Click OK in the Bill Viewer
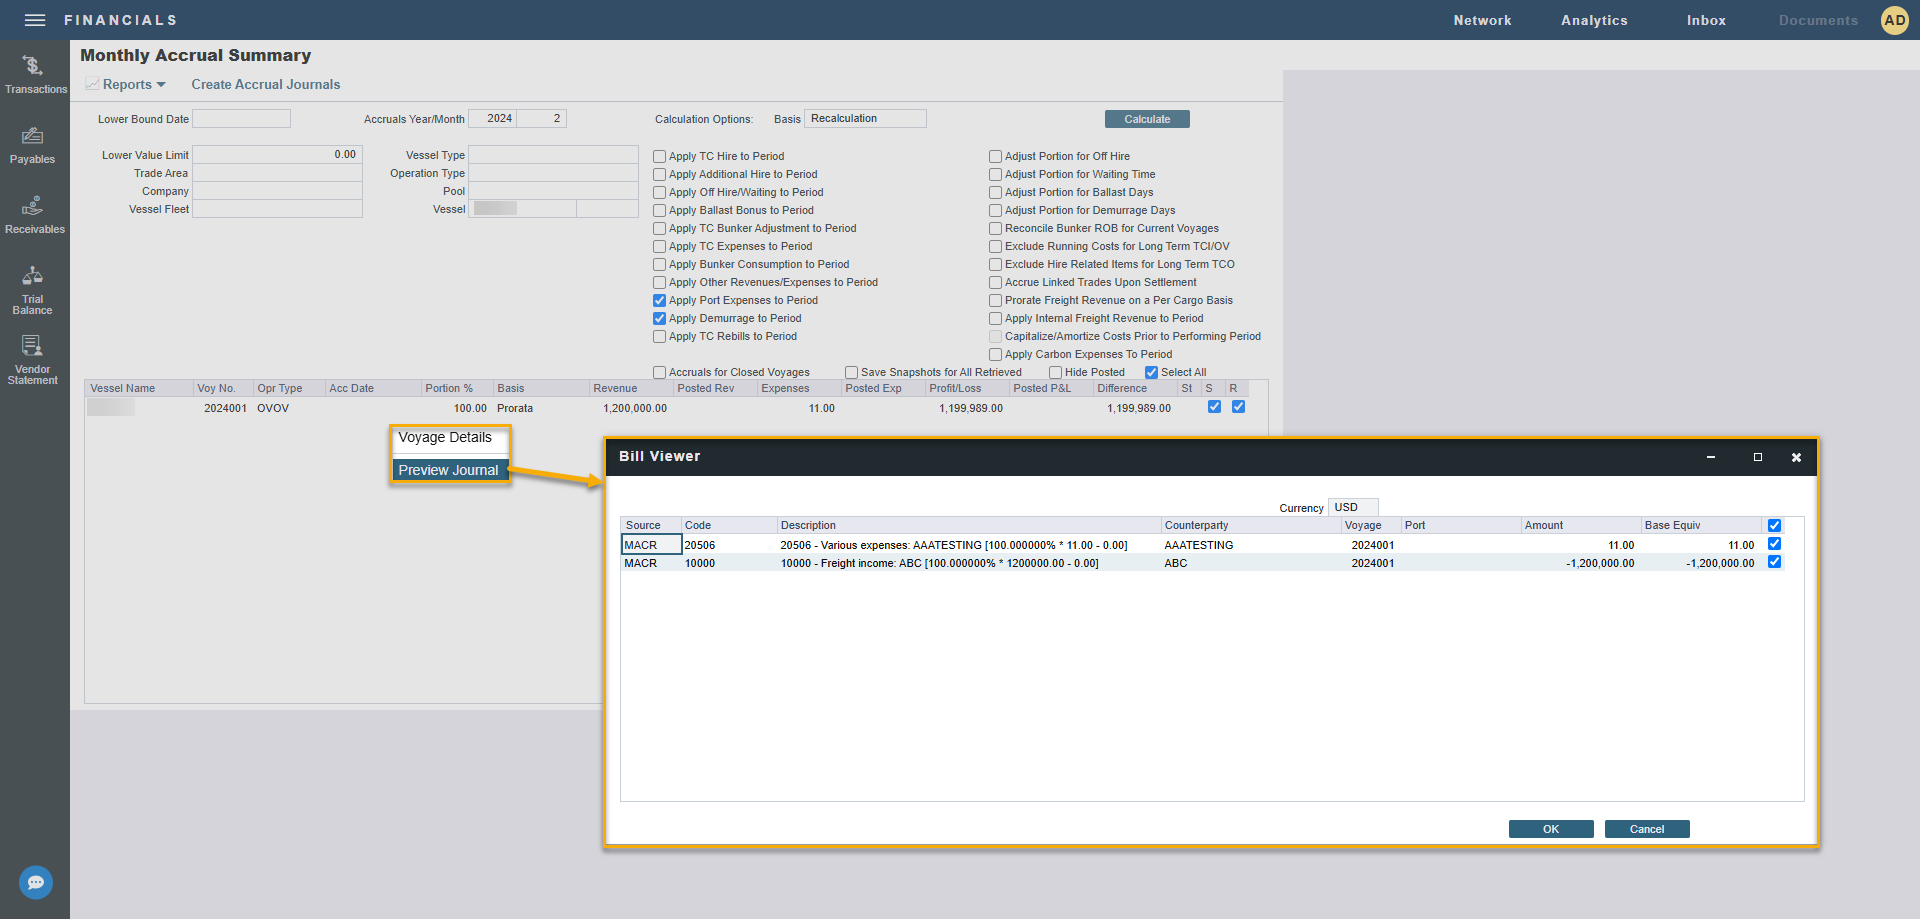 point(1550,829)
